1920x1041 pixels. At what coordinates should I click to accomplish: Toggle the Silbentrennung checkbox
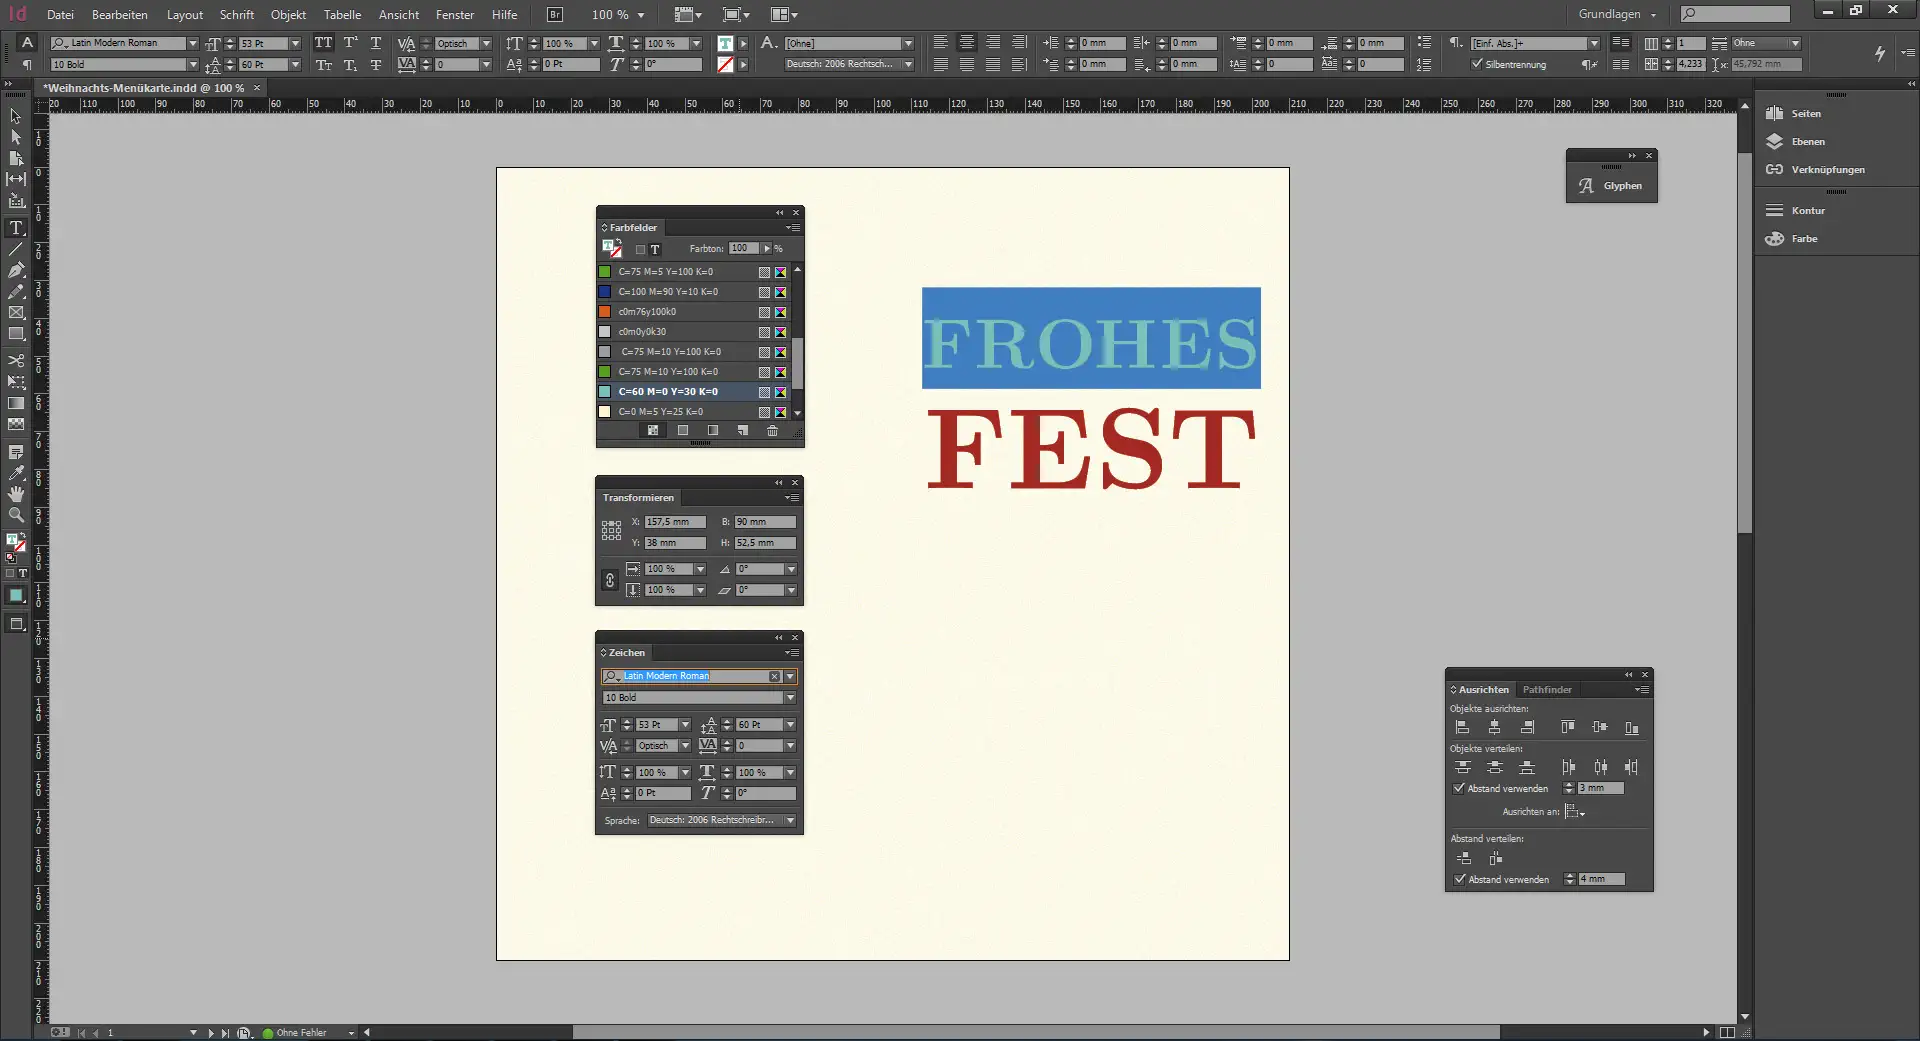1477,64
